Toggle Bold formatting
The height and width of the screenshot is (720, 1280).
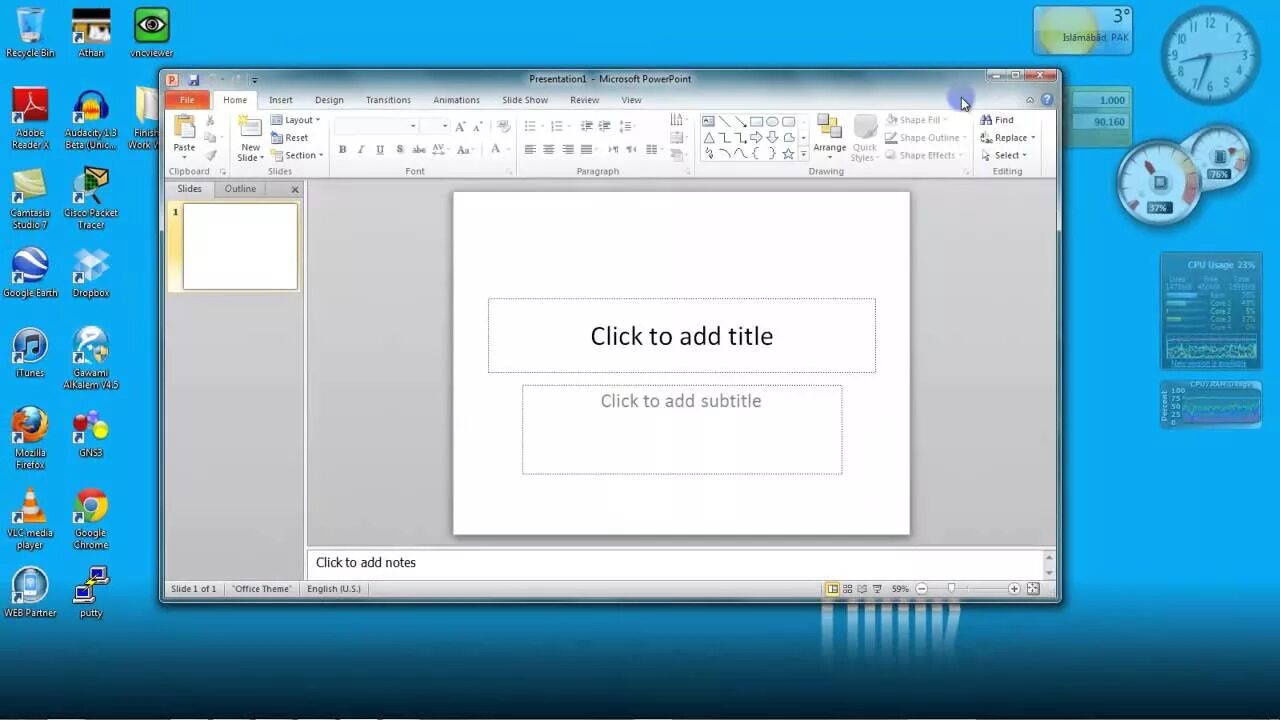342,150
